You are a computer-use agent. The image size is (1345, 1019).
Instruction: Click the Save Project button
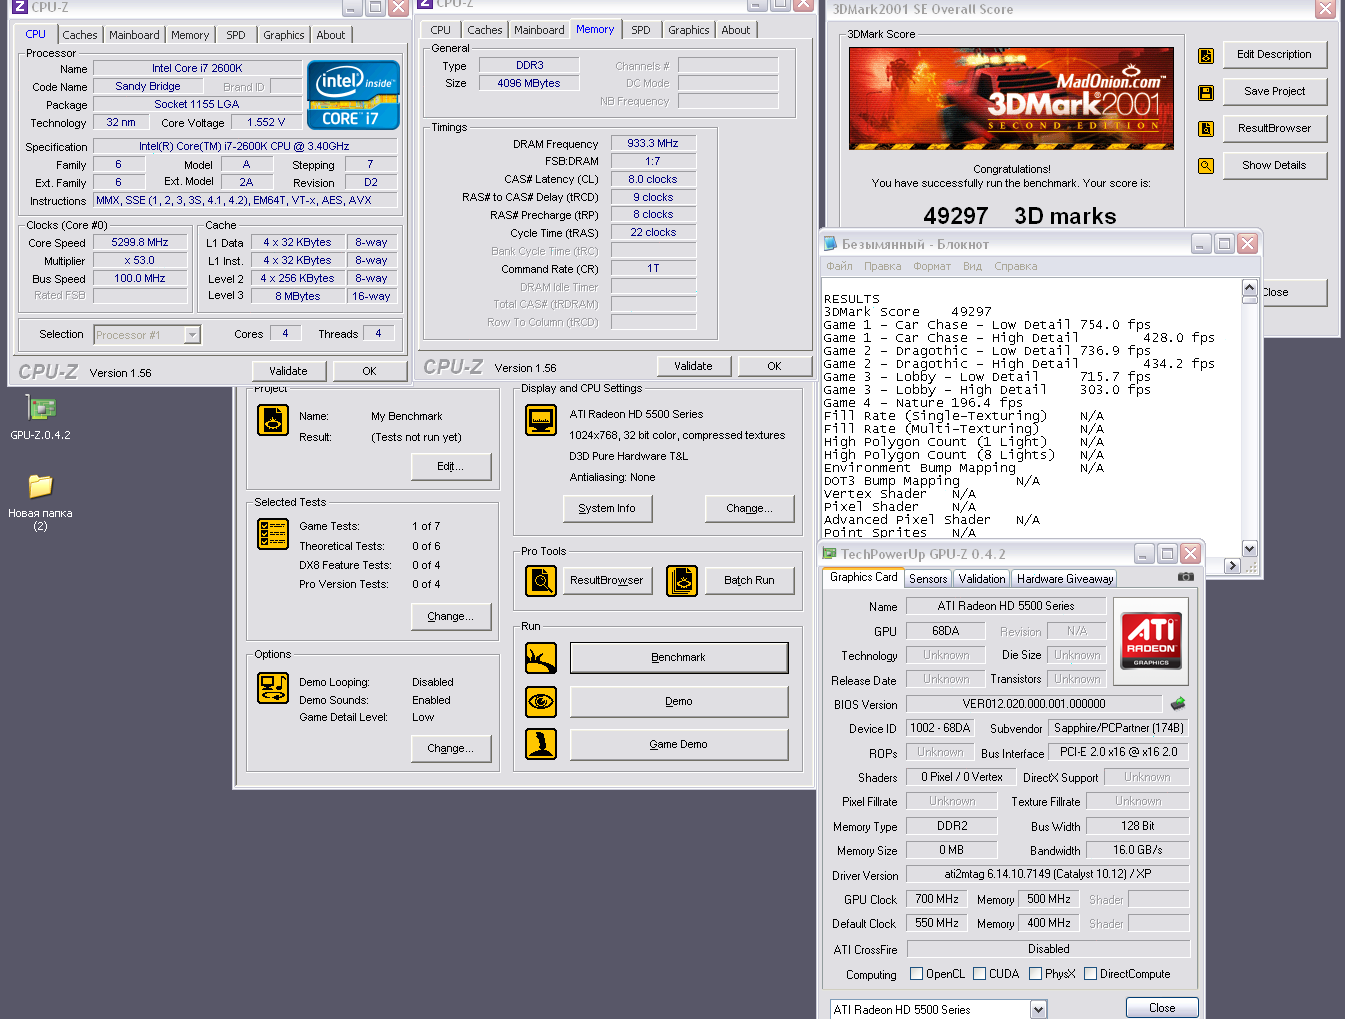[1275, 91]
